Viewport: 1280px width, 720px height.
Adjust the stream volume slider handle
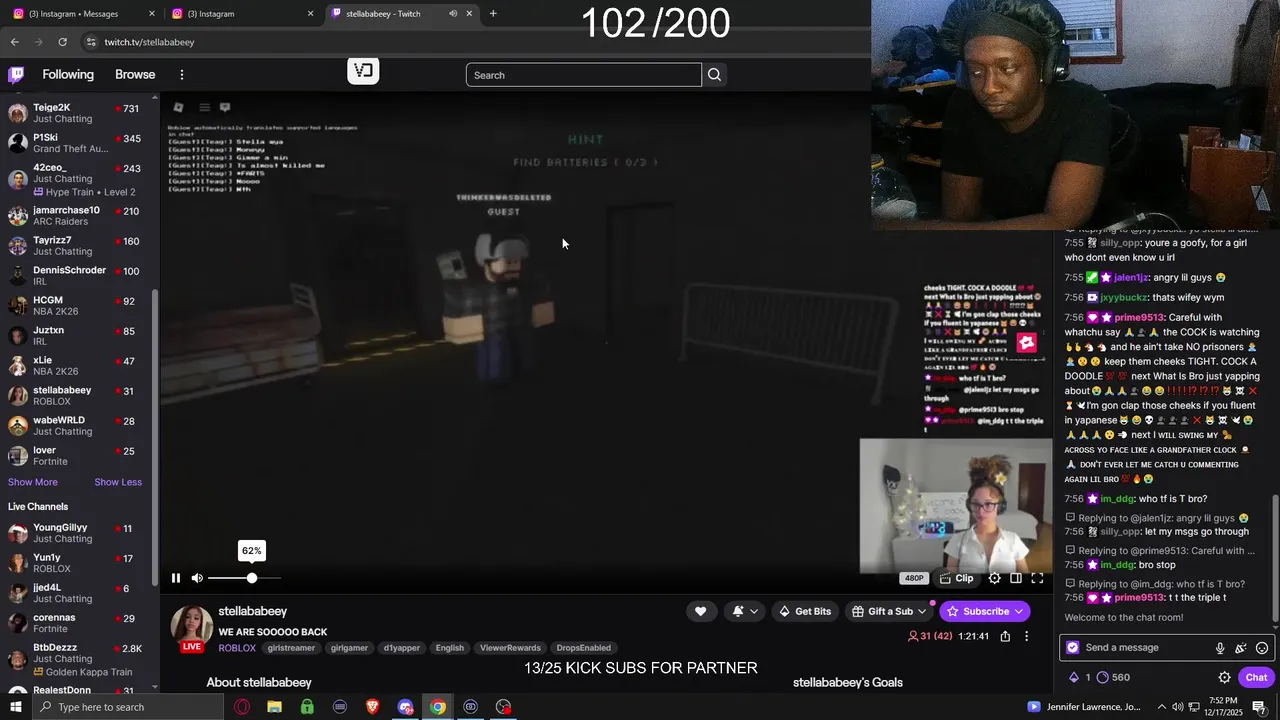252,578
